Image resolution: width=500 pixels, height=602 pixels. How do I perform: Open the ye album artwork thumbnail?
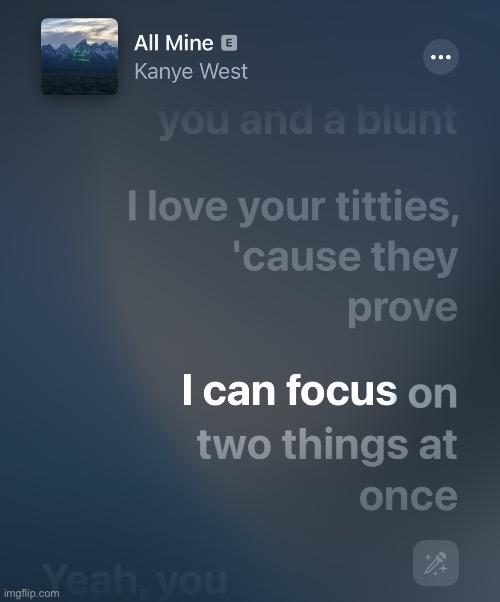[79, 56]
